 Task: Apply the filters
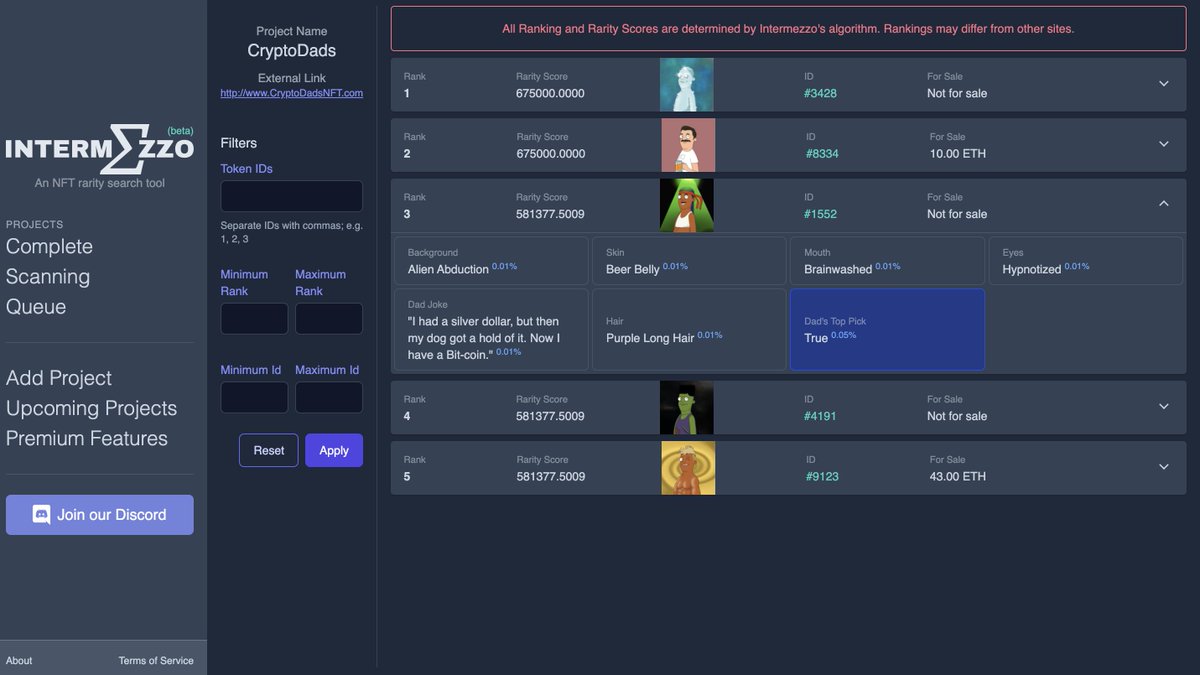pos(334,450)
